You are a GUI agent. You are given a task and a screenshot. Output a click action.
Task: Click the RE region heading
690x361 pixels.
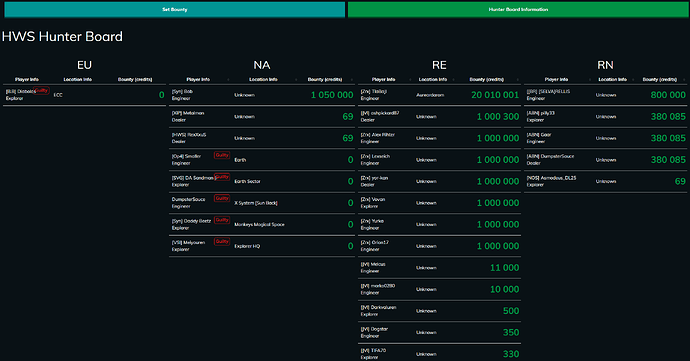[439, 65]
